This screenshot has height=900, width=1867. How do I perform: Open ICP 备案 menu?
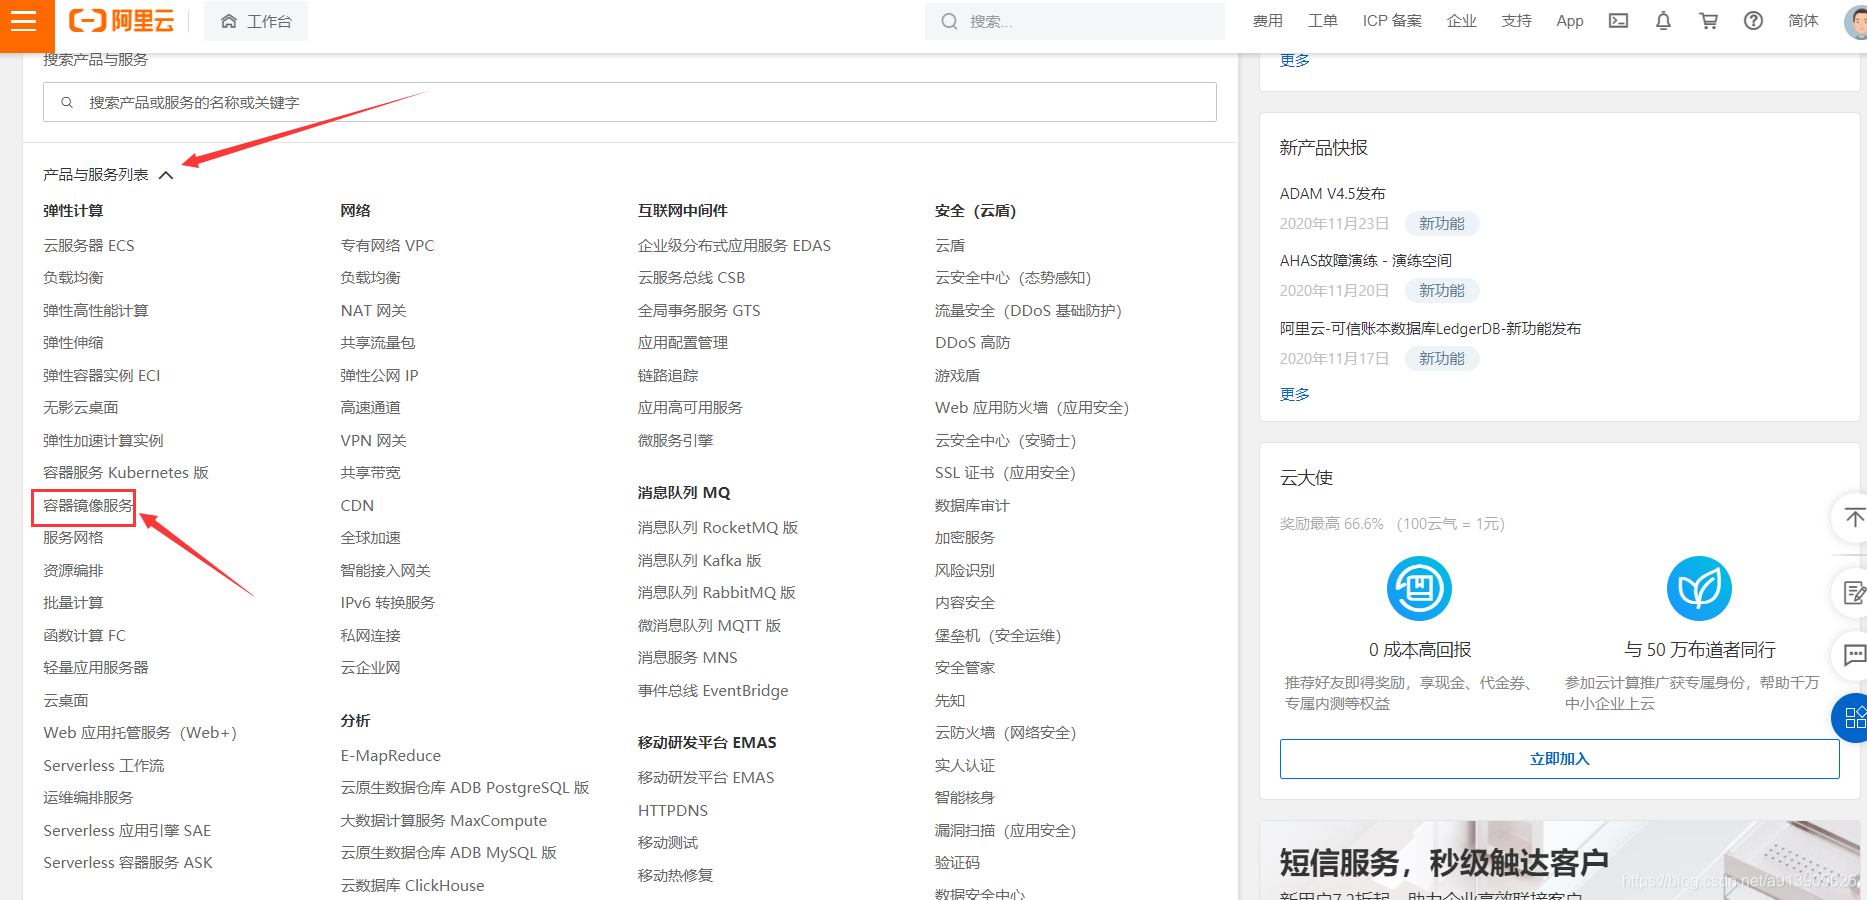coord(1392,21)
